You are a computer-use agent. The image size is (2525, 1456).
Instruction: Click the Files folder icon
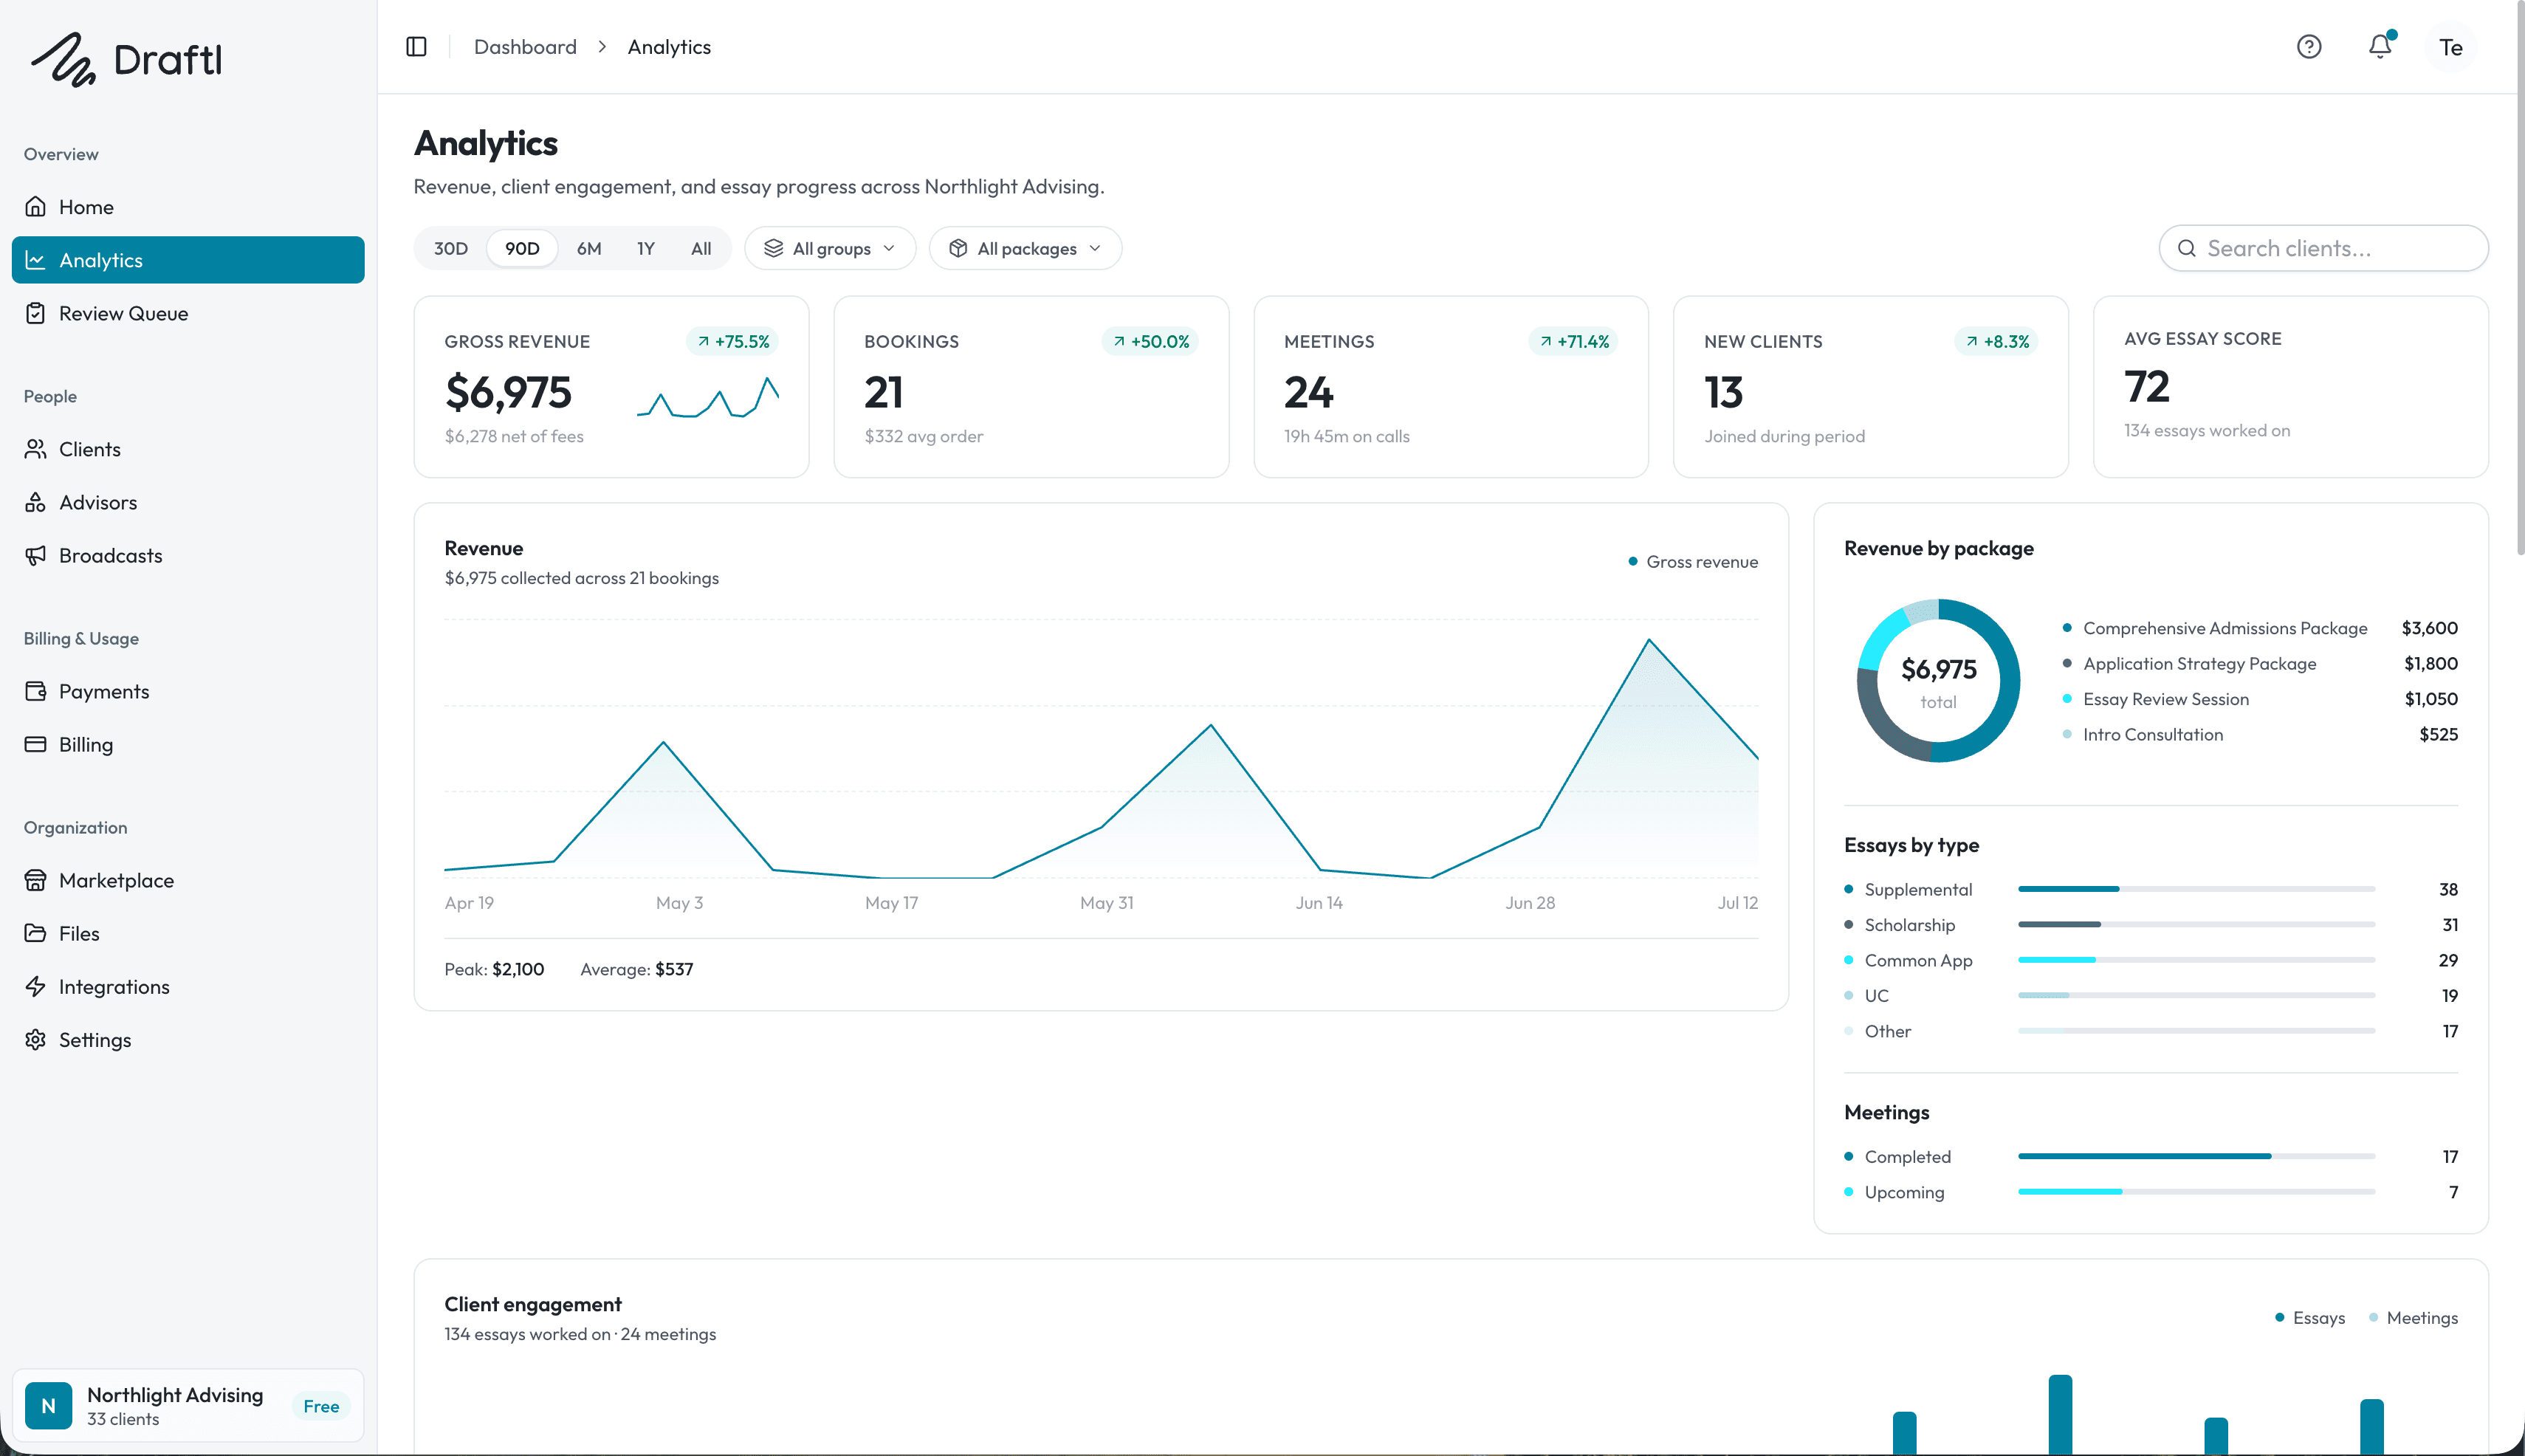click(36, 933)
